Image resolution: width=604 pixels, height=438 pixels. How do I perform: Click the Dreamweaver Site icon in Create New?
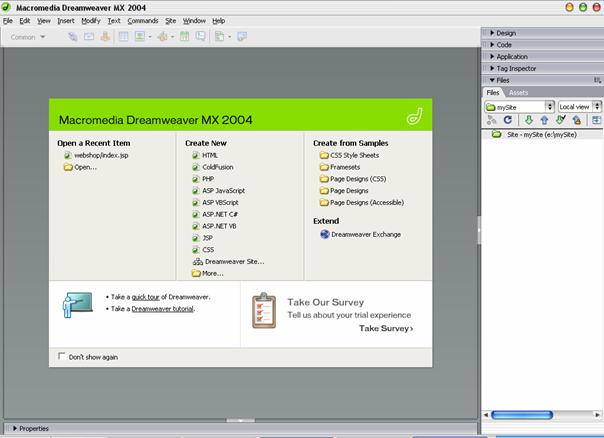click(198, 262)
